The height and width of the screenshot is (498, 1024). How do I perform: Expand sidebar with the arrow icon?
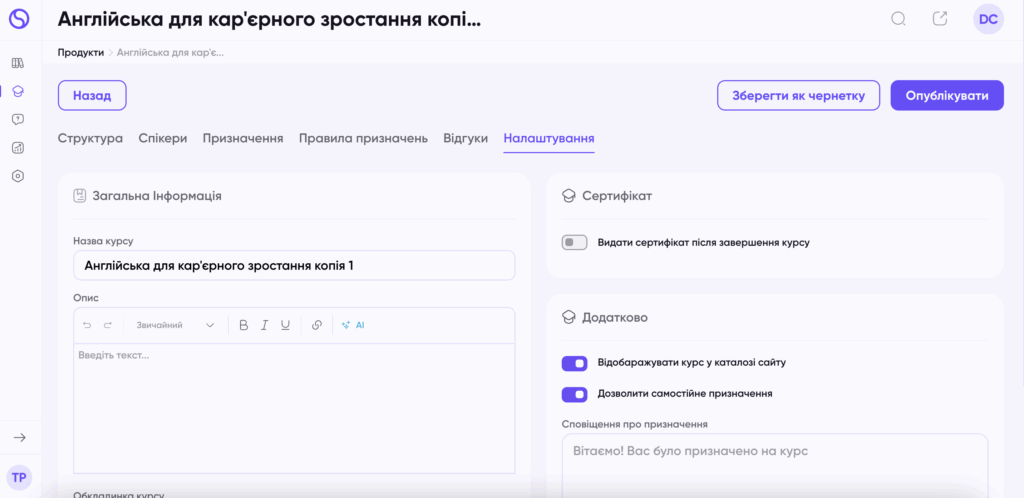click(20, 437)
